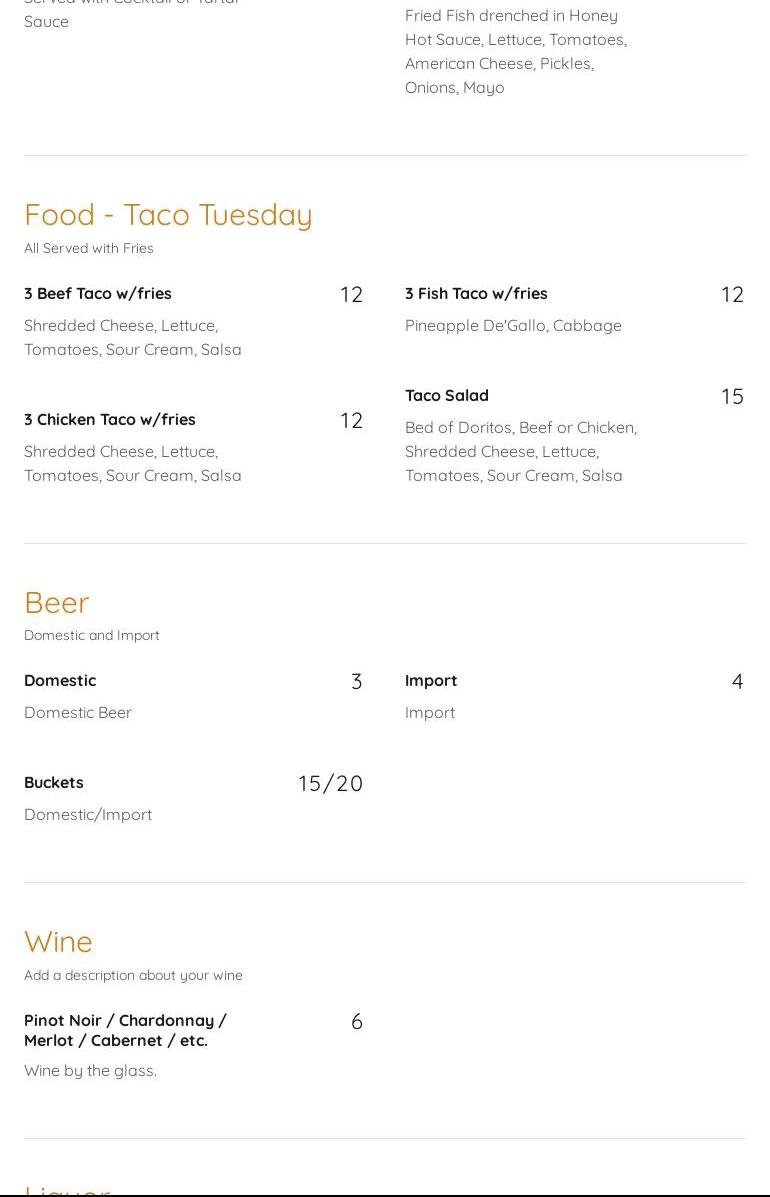This screenshot has height=1197, width=770.
Task: Click "Add a description about your wine" text
Action: [133, 975]
